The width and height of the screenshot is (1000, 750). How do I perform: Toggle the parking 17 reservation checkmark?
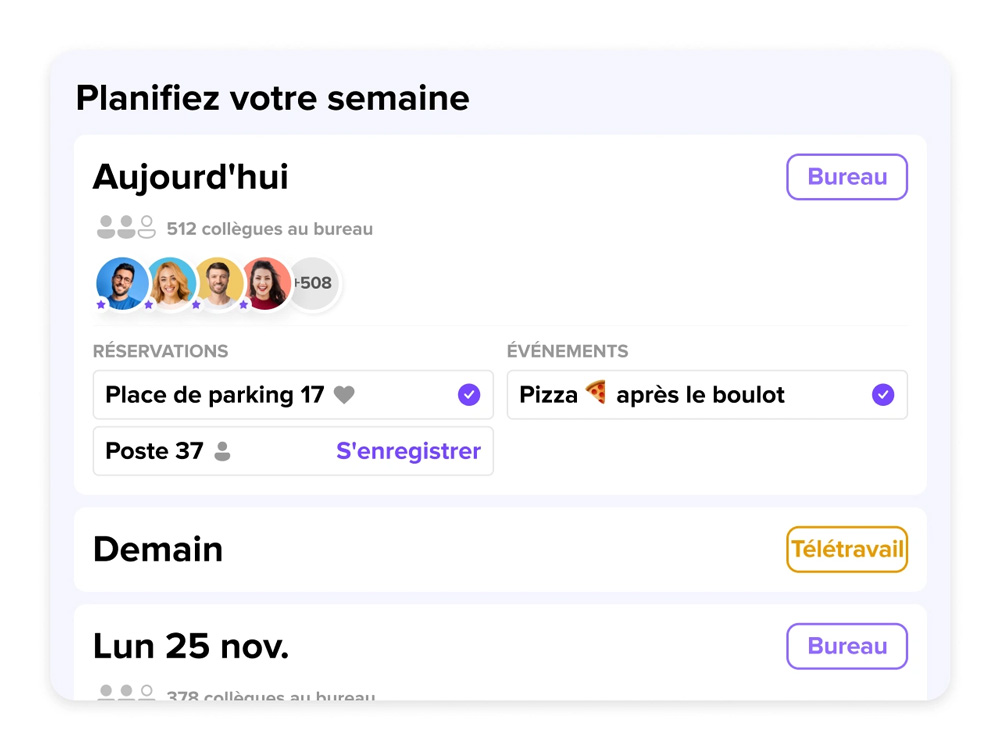click(x=469, y=395)
